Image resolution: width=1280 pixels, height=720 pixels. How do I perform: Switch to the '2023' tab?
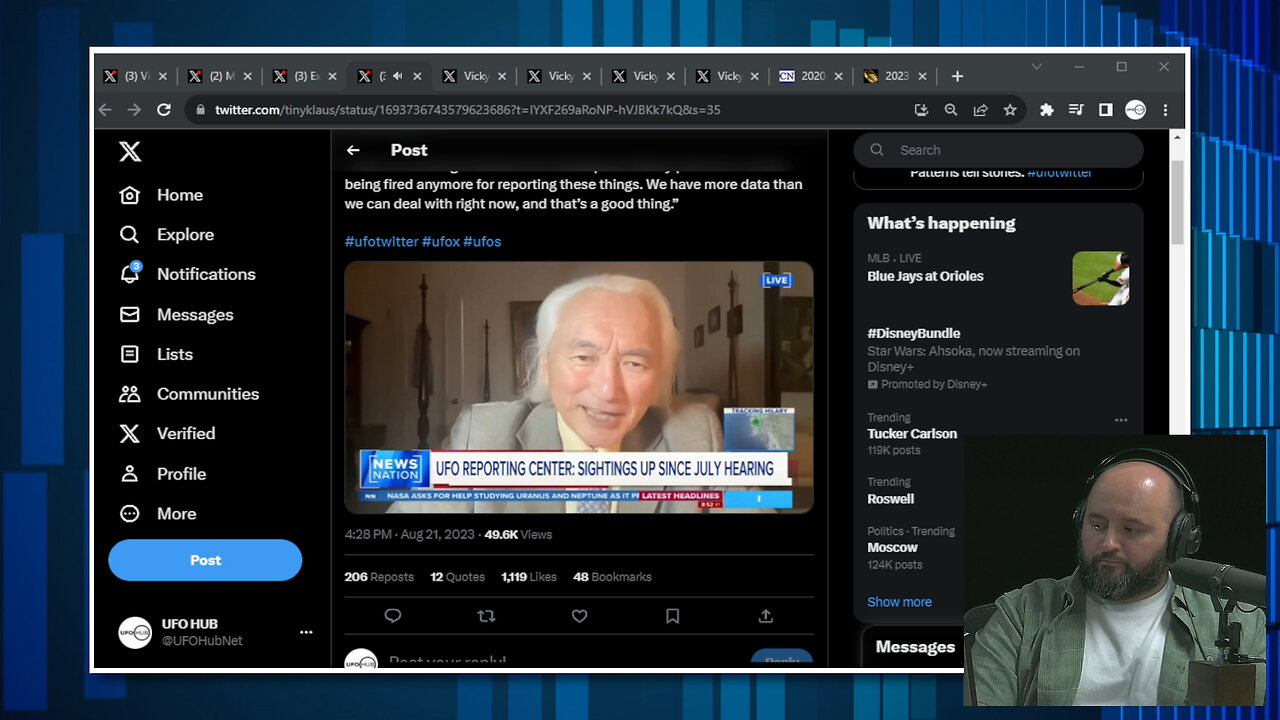[x=897, y=76]
